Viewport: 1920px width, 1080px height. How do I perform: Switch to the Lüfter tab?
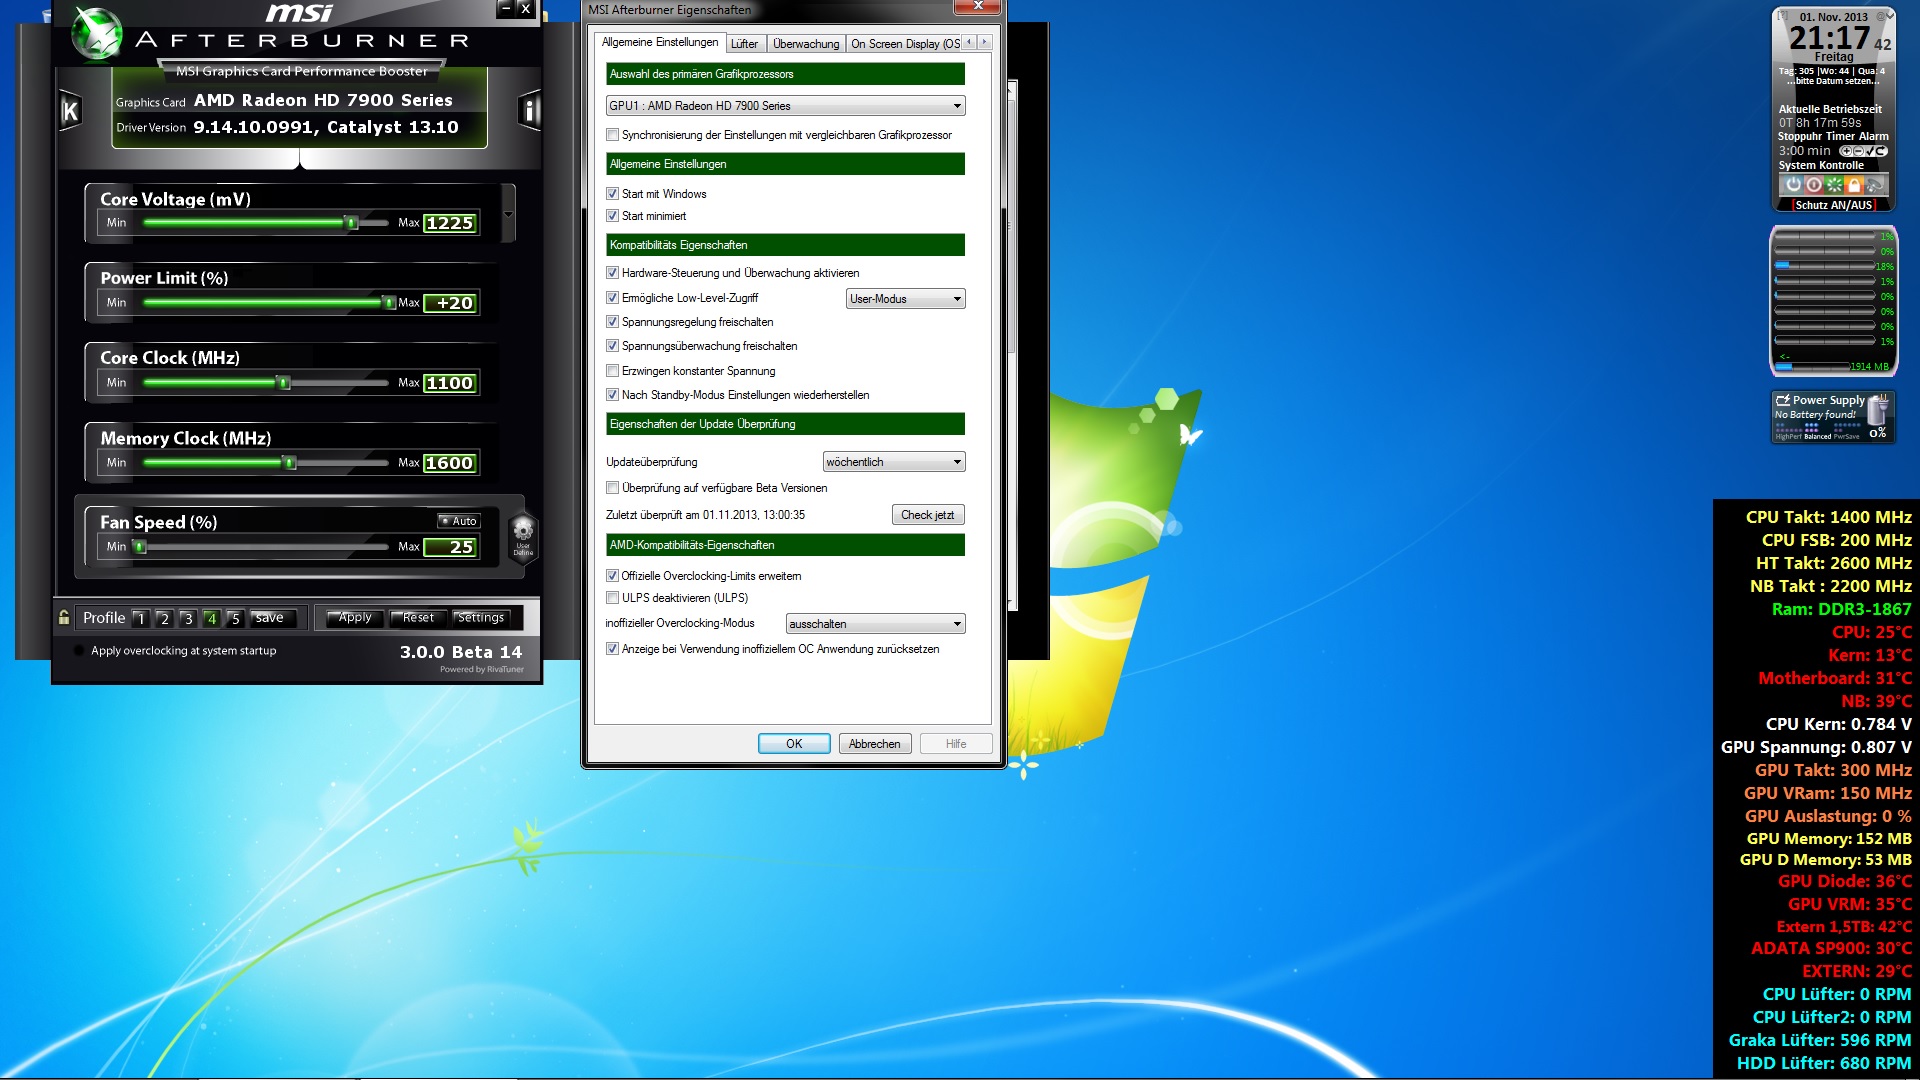[744, 44]
